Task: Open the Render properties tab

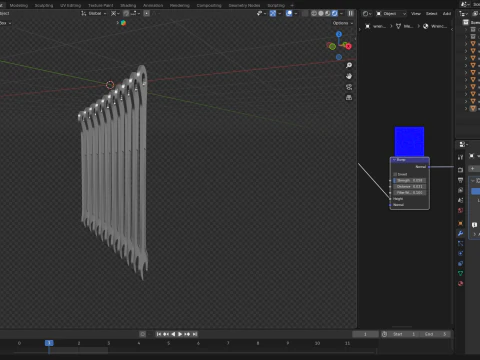Action: pos(460,170)
